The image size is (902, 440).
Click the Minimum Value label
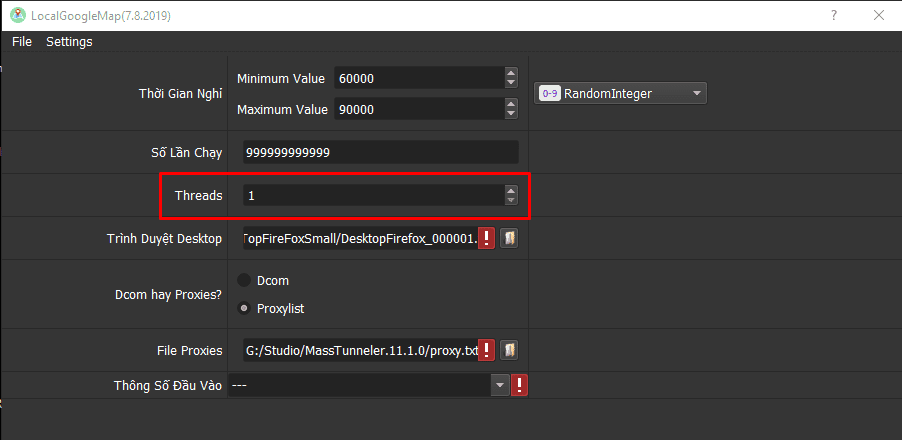[281, 79]
